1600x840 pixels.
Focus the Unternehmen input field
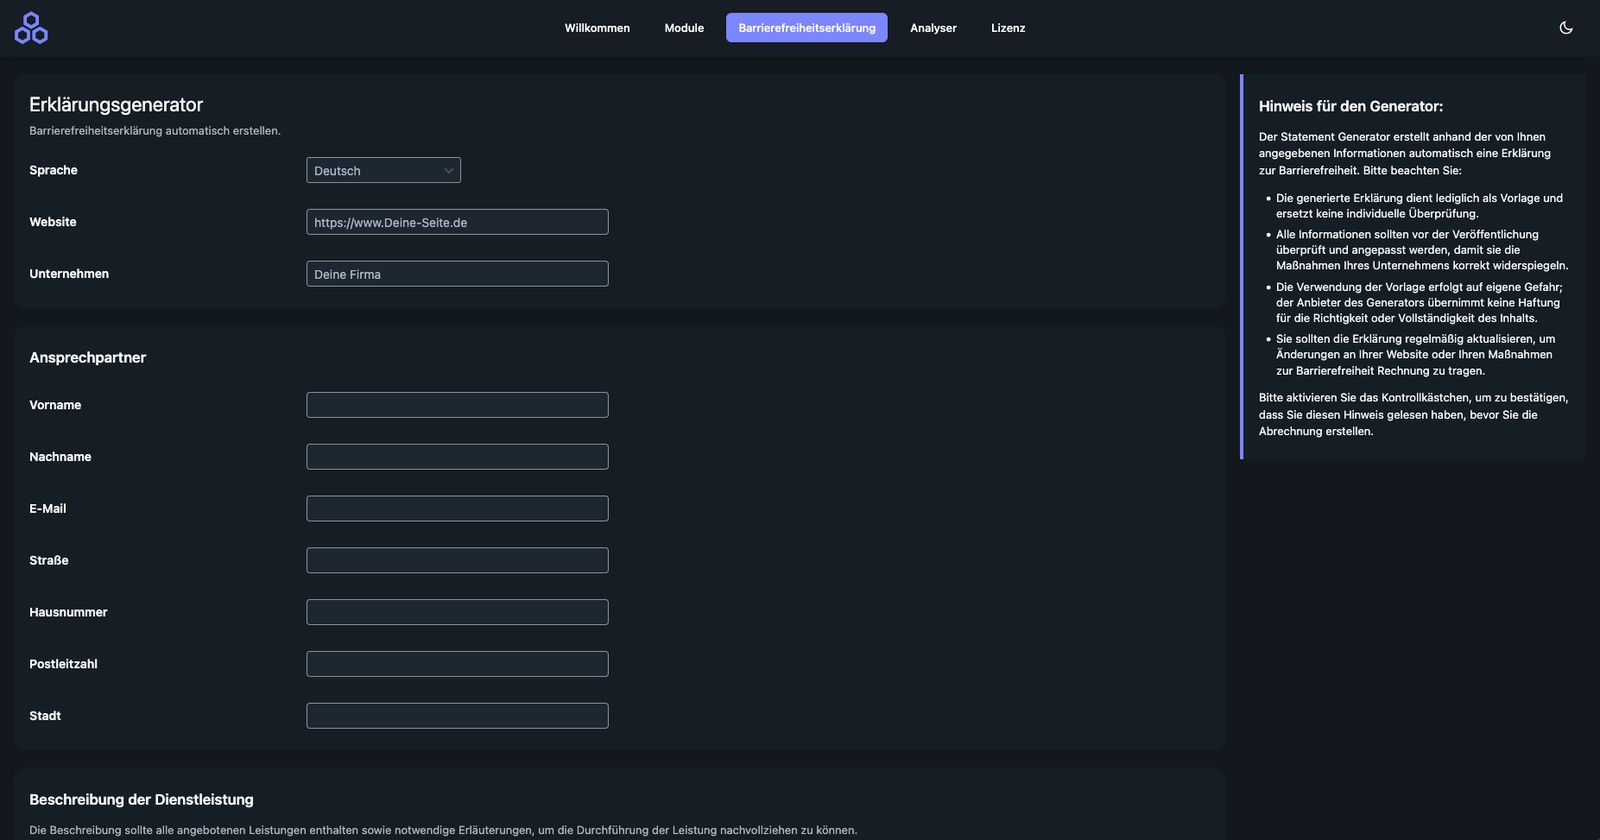pyautogui.click(x=457, y=274)
